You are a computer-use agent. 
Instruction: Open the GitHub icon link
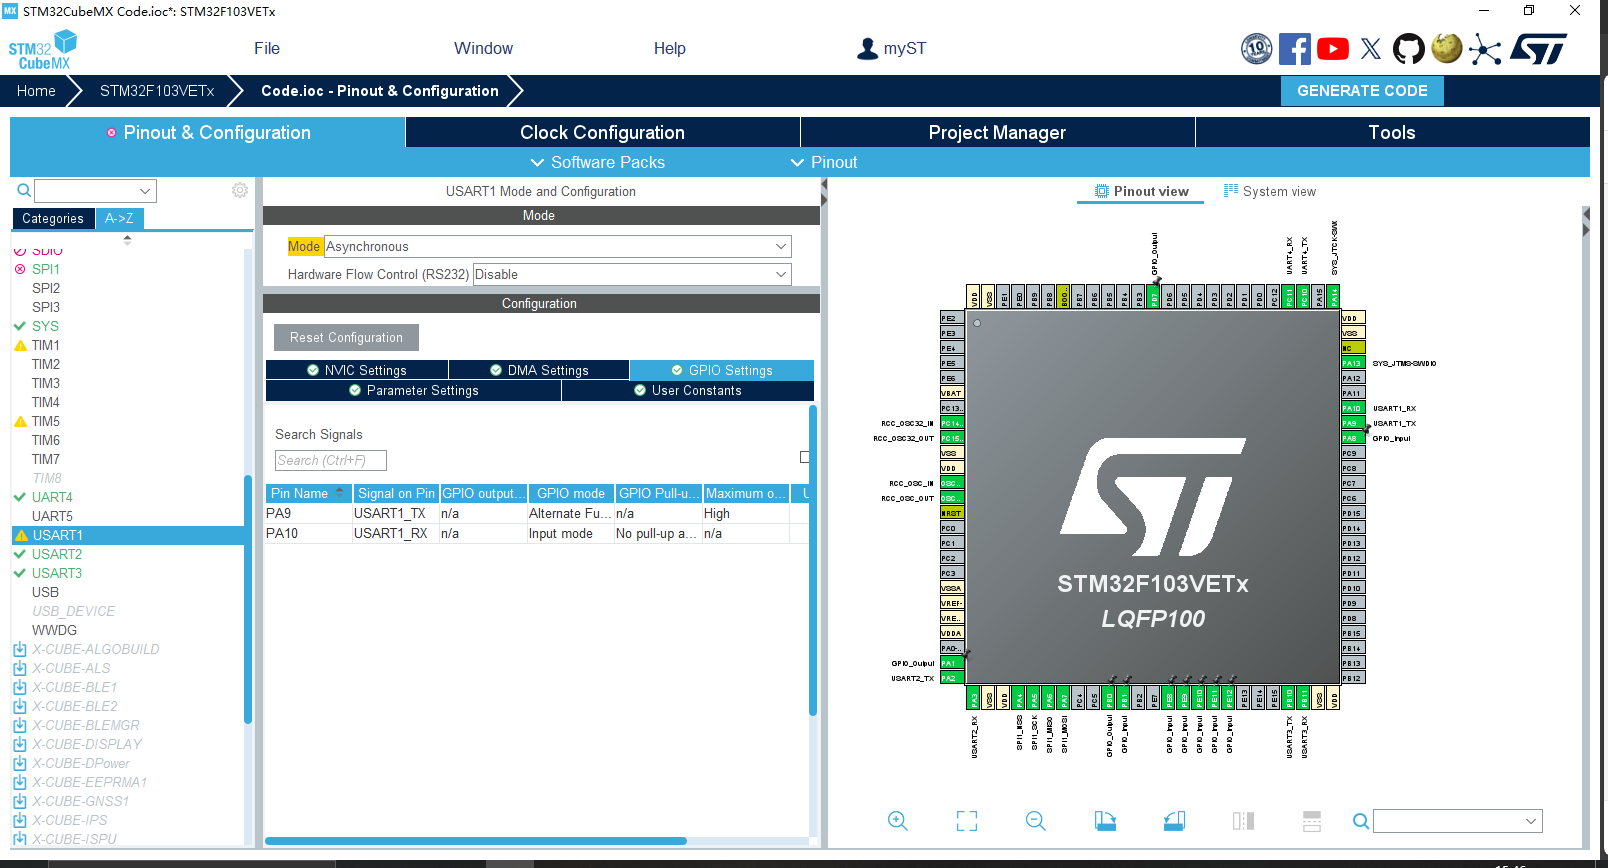[x=1409, y=48]
